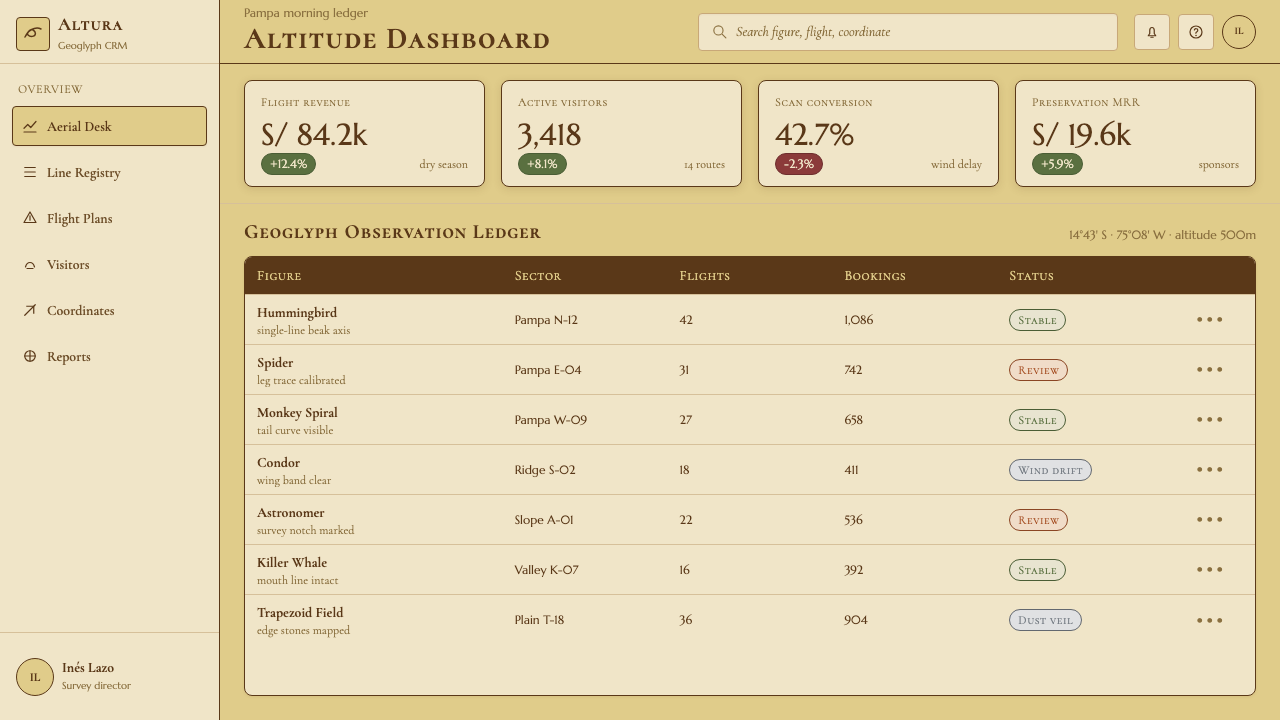Click Review status of Astronomer
The height and width of the screenshot is (720, 1280).
click(1038, 520)
